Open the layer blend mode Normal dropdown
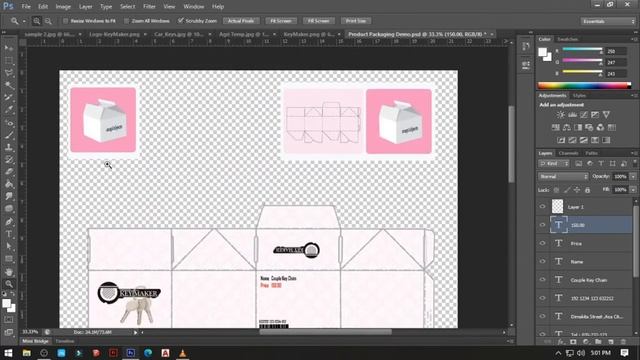The height and width of the screenshot is (360, 640). pos(563,176)
